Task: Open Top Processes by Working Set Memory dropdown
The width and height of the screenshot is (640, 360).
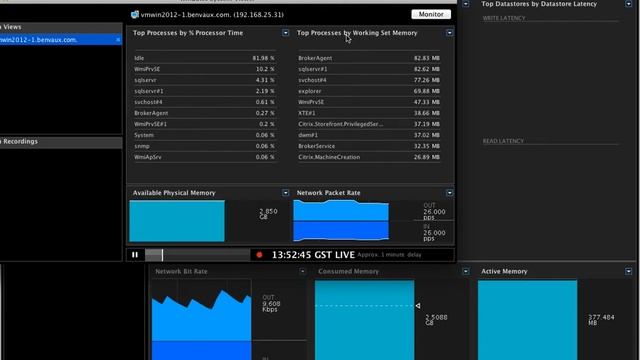Action: point(449,33)
